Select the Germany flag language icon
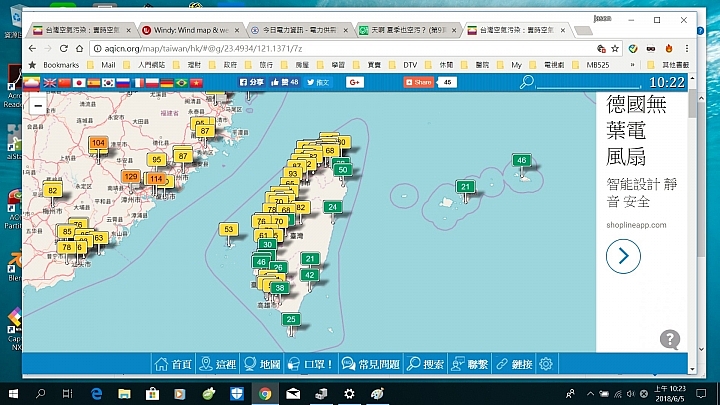Image resolution: width=720 pixels, height=405 pixels. click(x=167, y=83)
